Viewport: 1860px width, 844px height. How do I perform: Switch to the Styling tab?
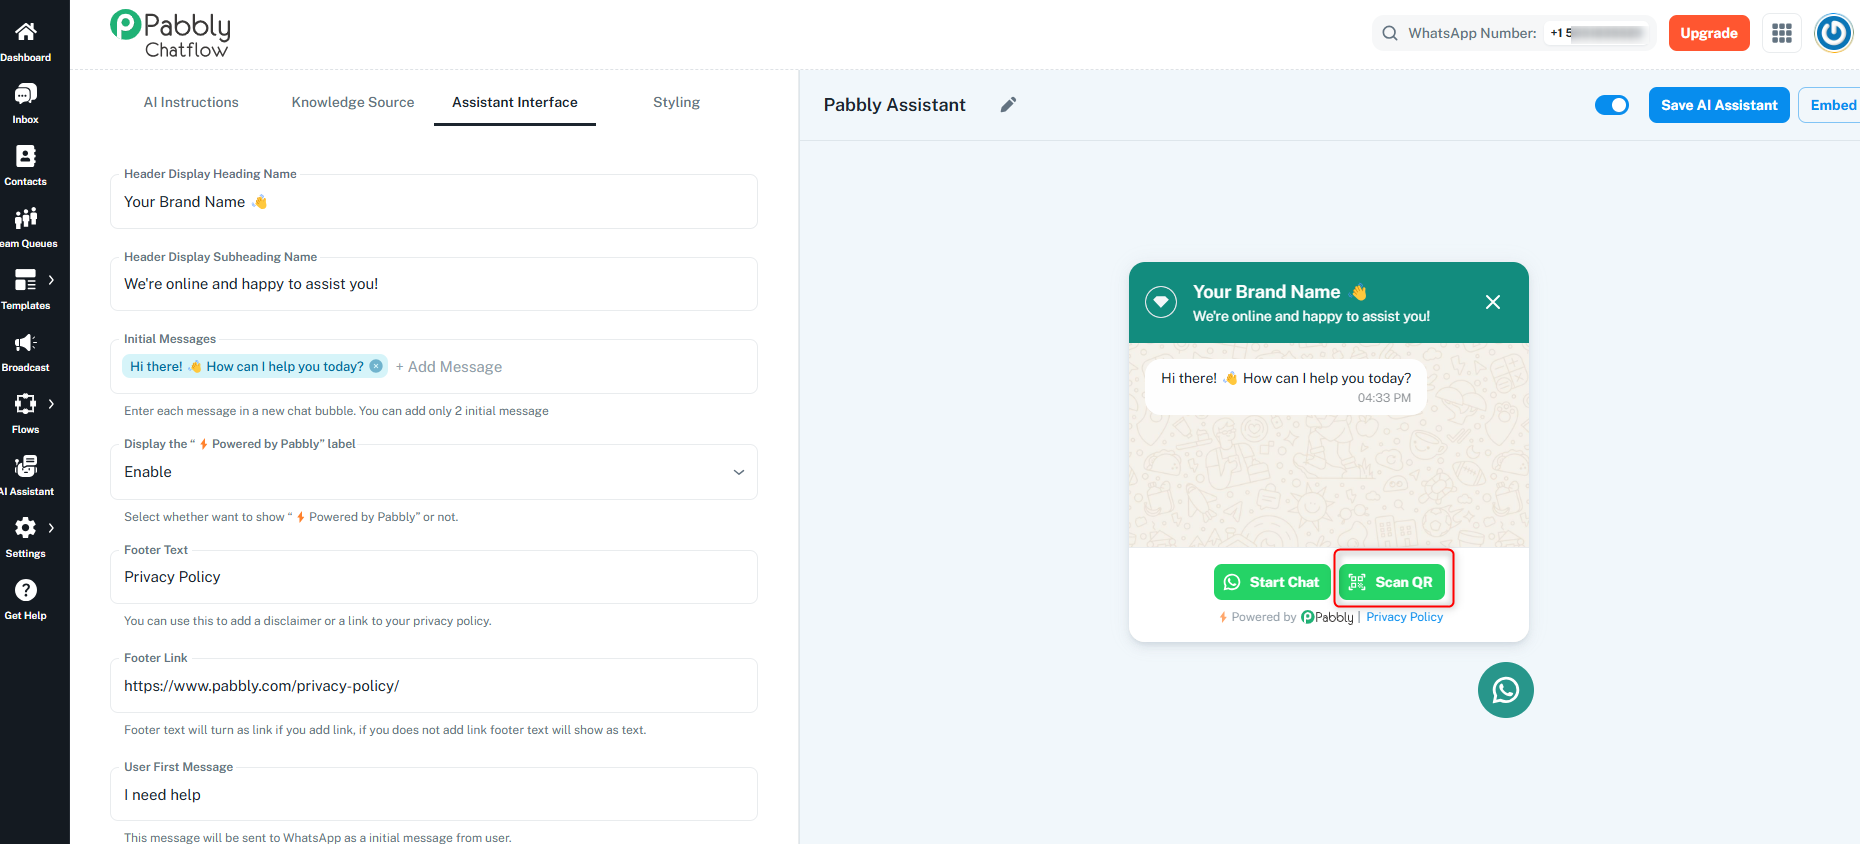click(x=676, y=102)
